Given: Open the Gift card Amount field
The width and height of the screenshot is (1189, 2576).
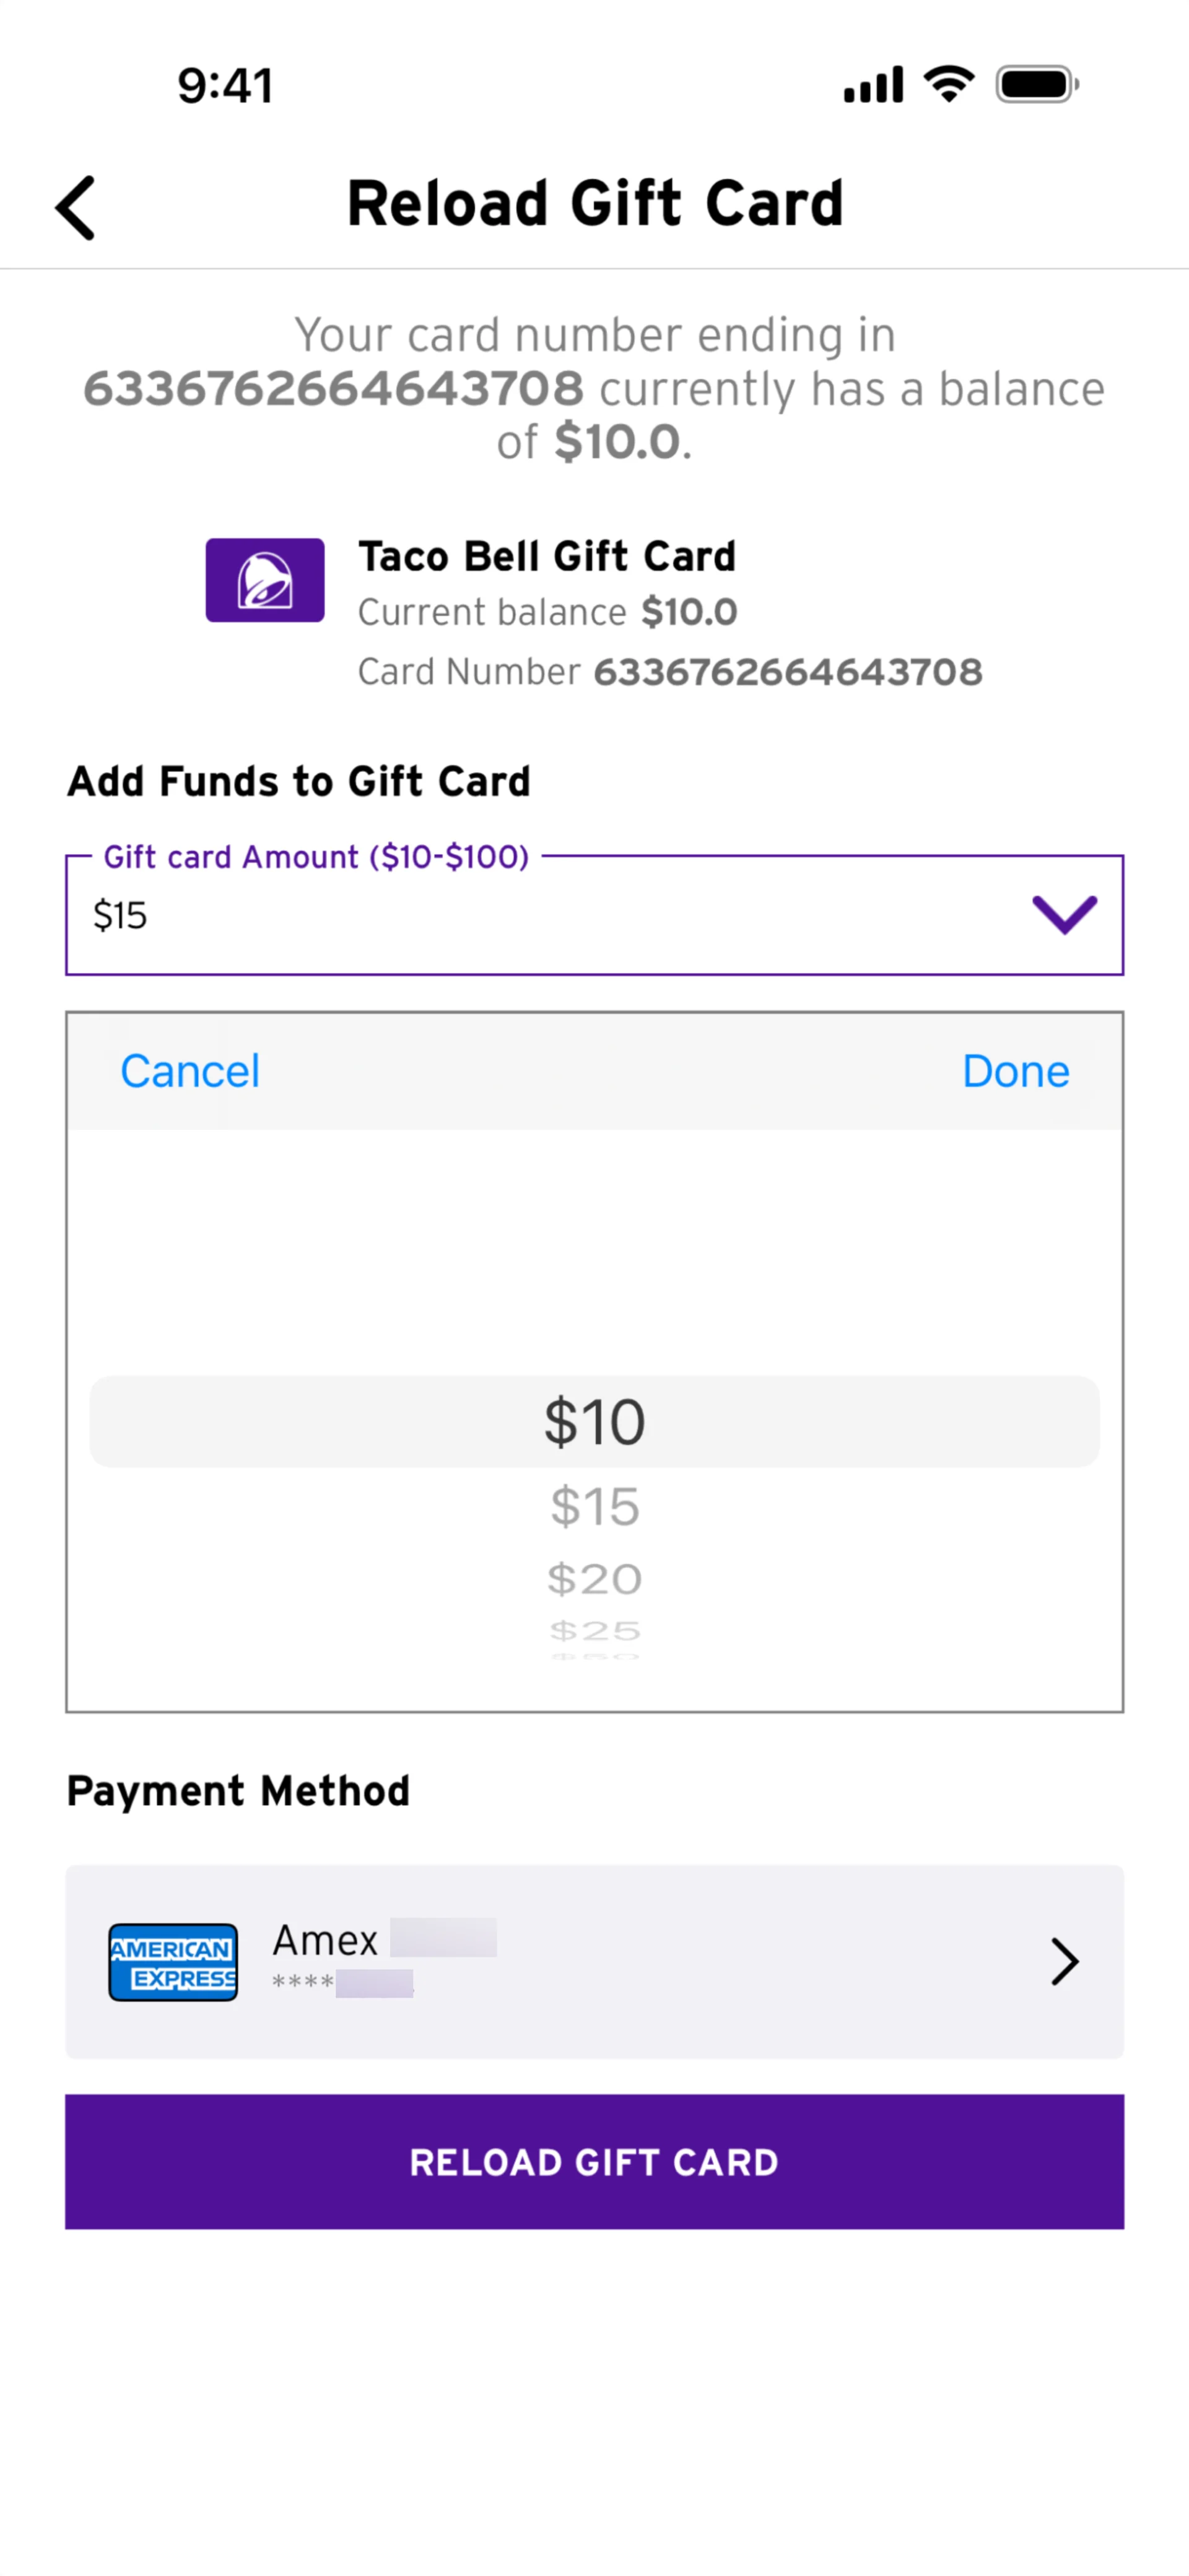Looking at the screenshot, I should tap(540, 915).
